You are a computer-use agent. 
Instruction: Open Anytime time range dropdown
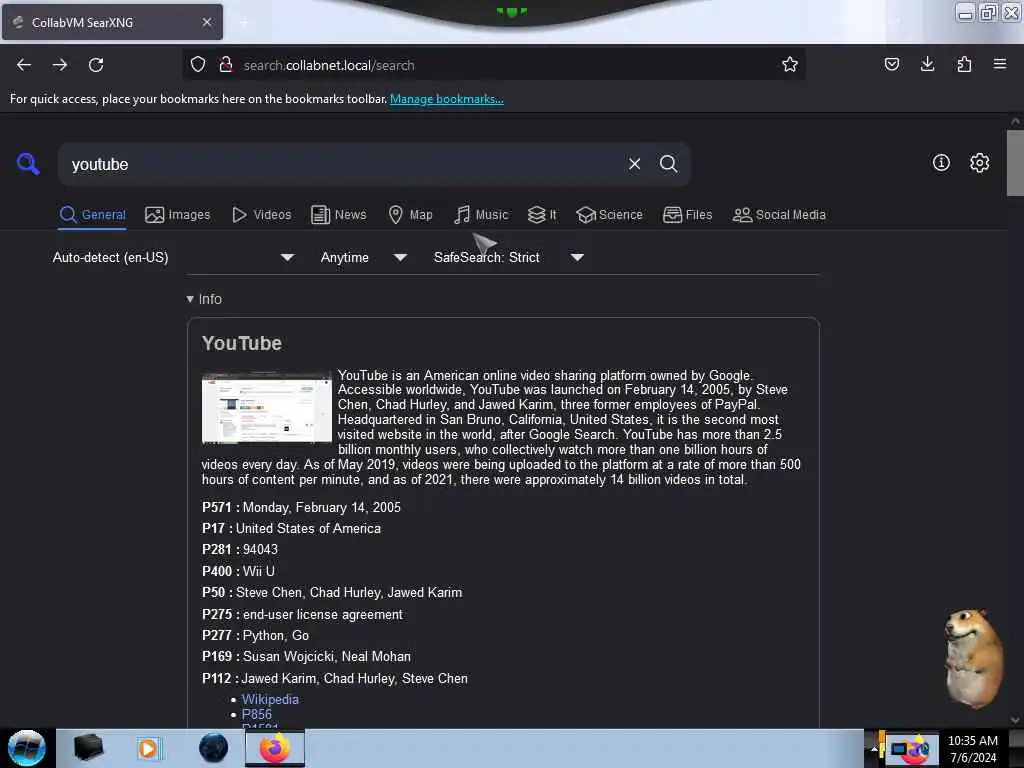364,257
